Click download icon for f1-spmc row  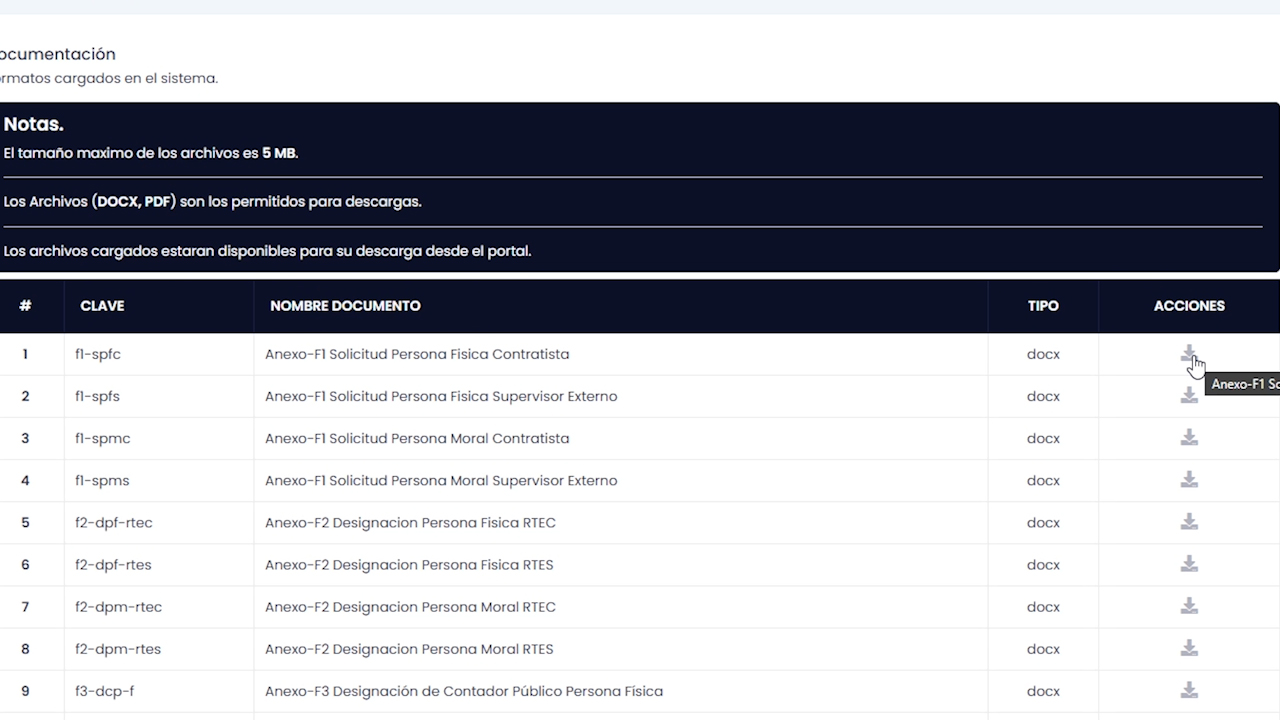pyautogui.click(x=1188, y=438)
